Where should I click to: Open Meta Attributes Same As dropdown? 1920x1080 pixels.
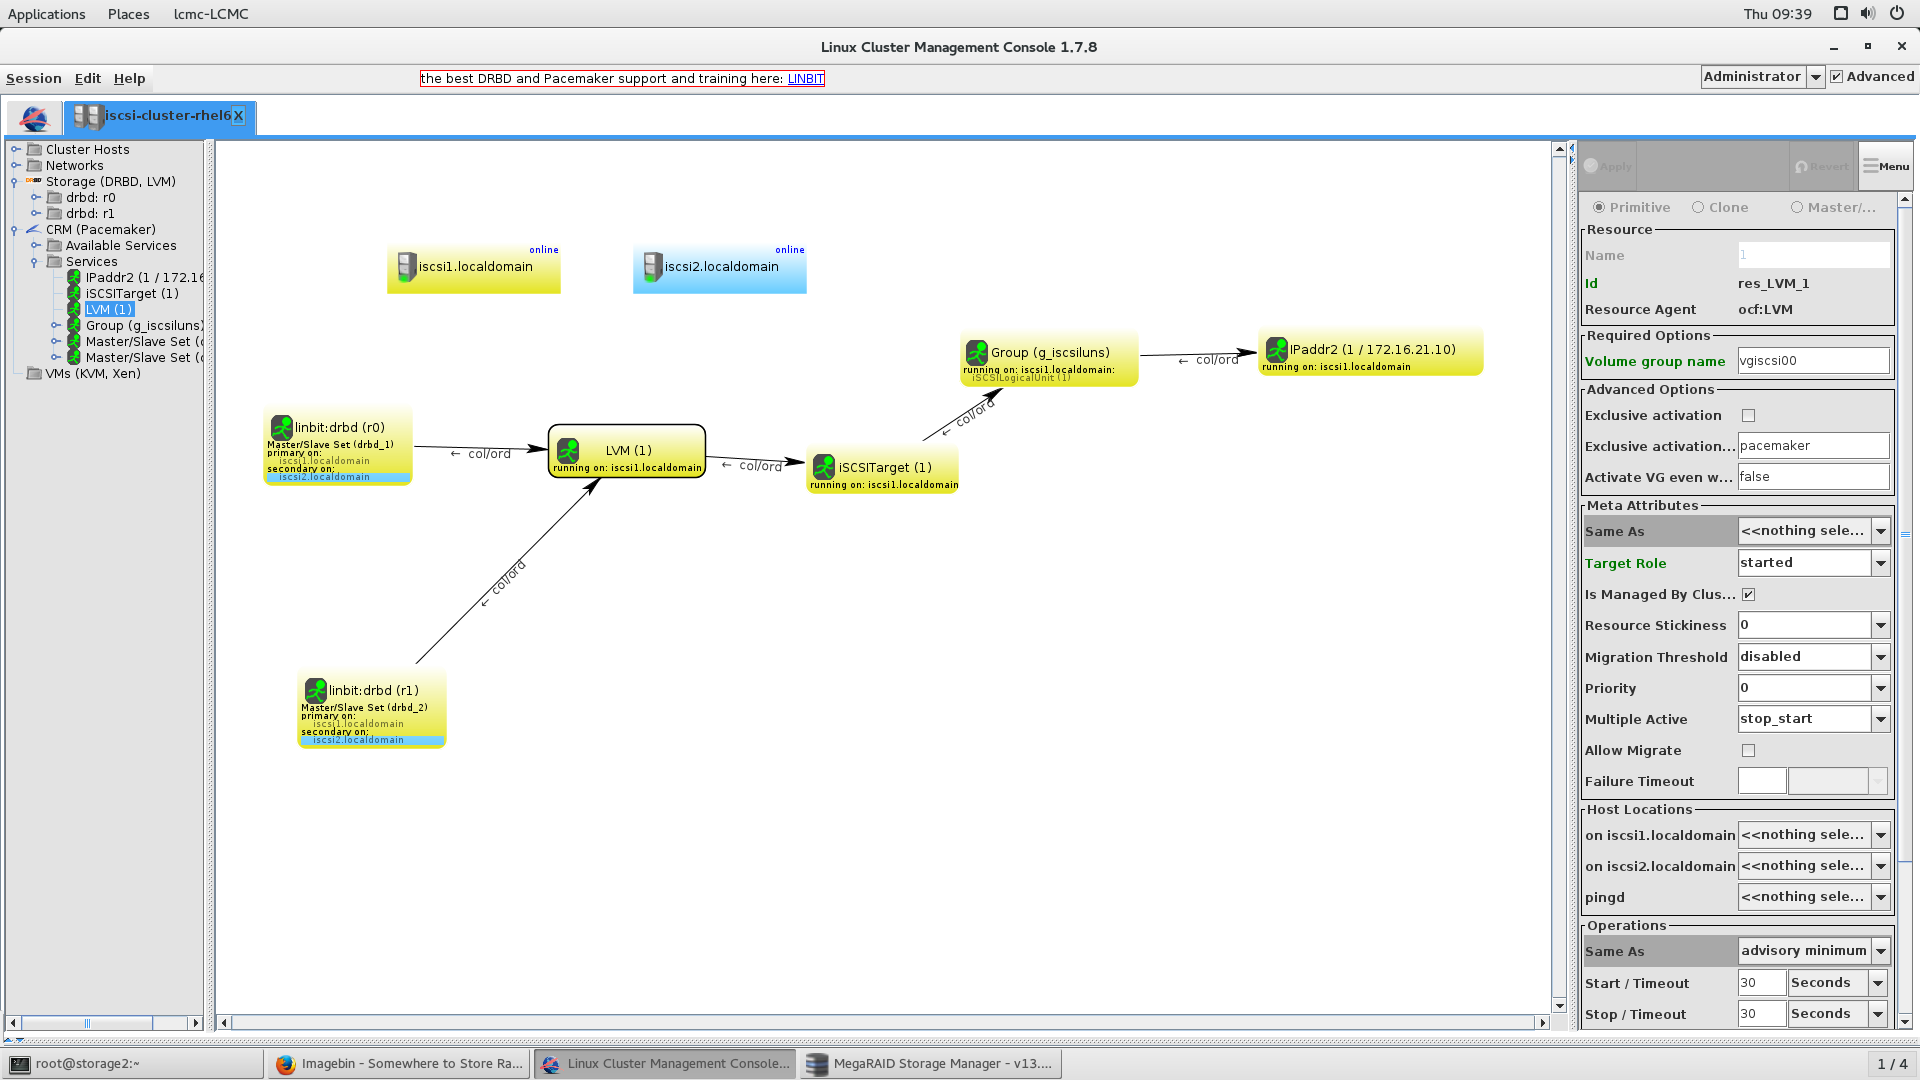(x=1881, y=531)
